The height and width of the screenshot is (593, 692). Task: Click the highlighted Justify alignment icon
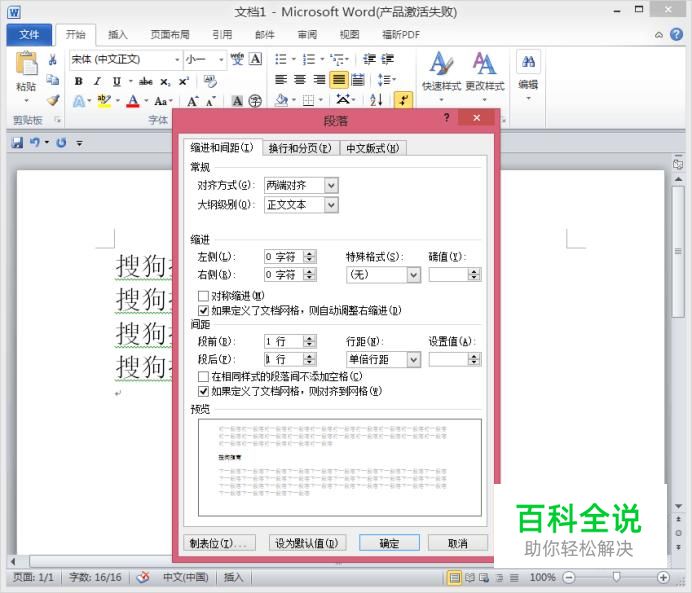click(x=338, y=80)
